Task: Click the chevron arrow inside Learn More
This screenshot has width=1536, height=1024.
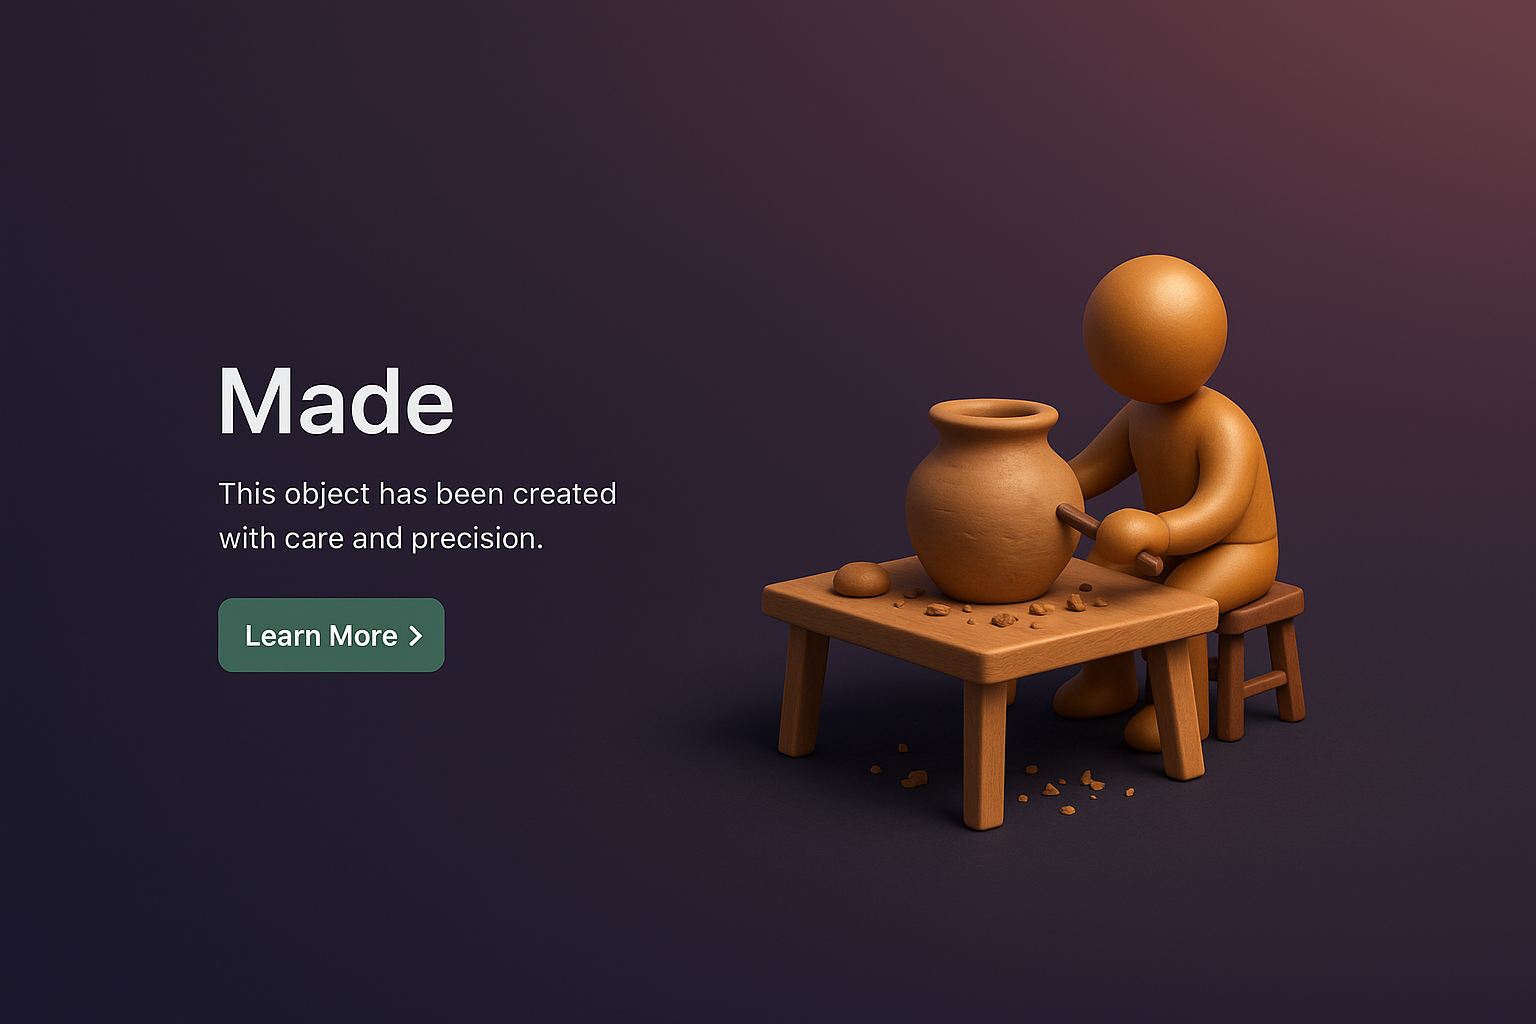Action: pyautogui.click(x=416, y=636)
